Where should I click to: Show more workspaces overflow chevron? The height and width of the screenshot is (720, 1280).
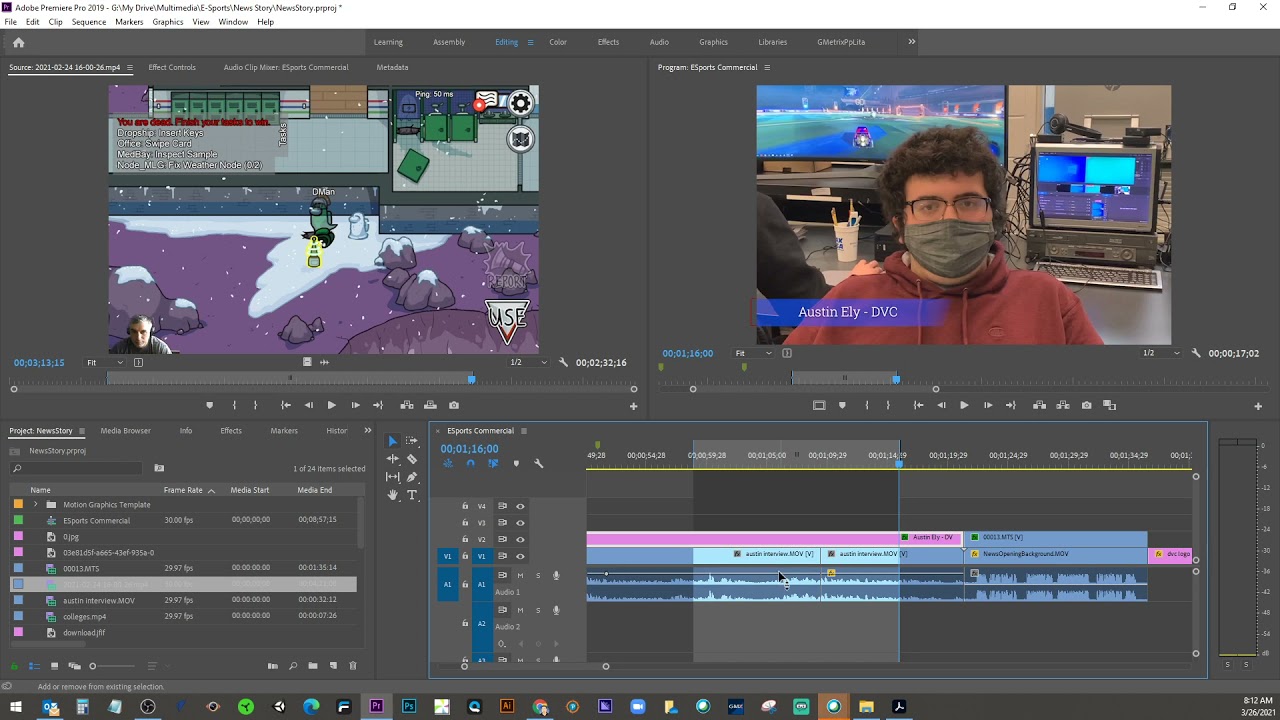point(911,42)
